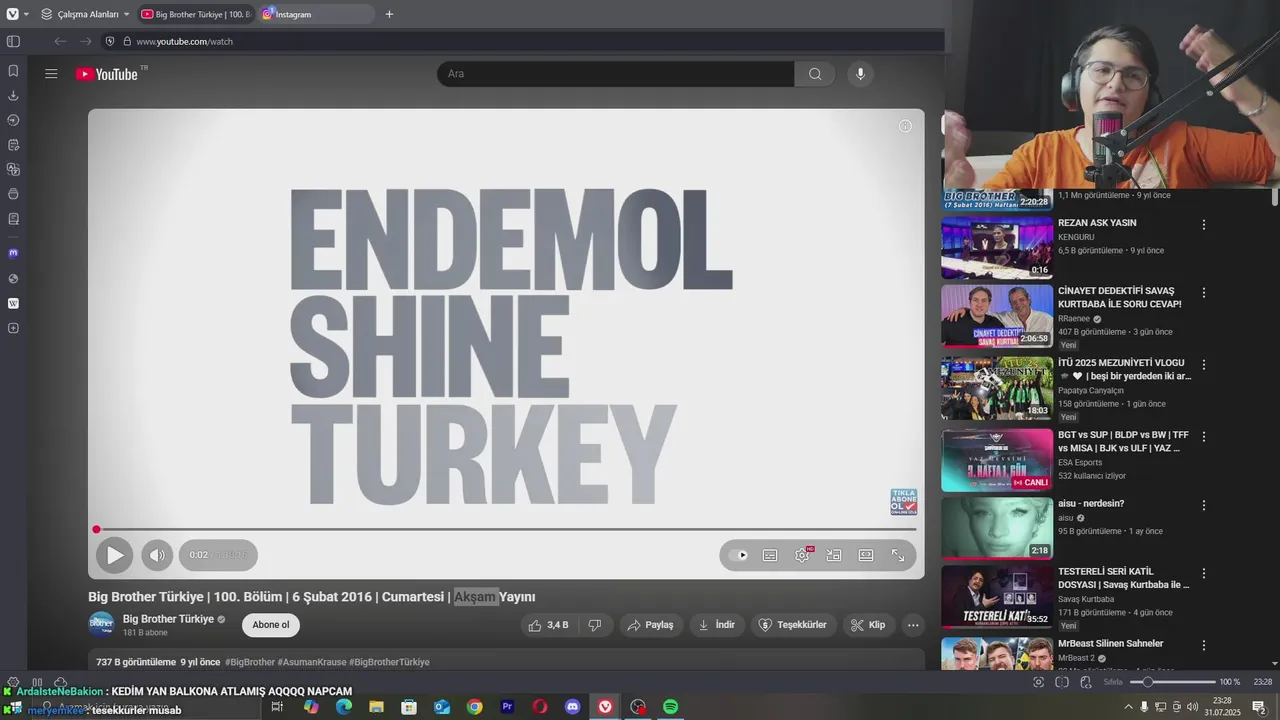Open the Bookmarks panel in sidebar
This screenshot has width=1280, height=720.
point(13,71)
